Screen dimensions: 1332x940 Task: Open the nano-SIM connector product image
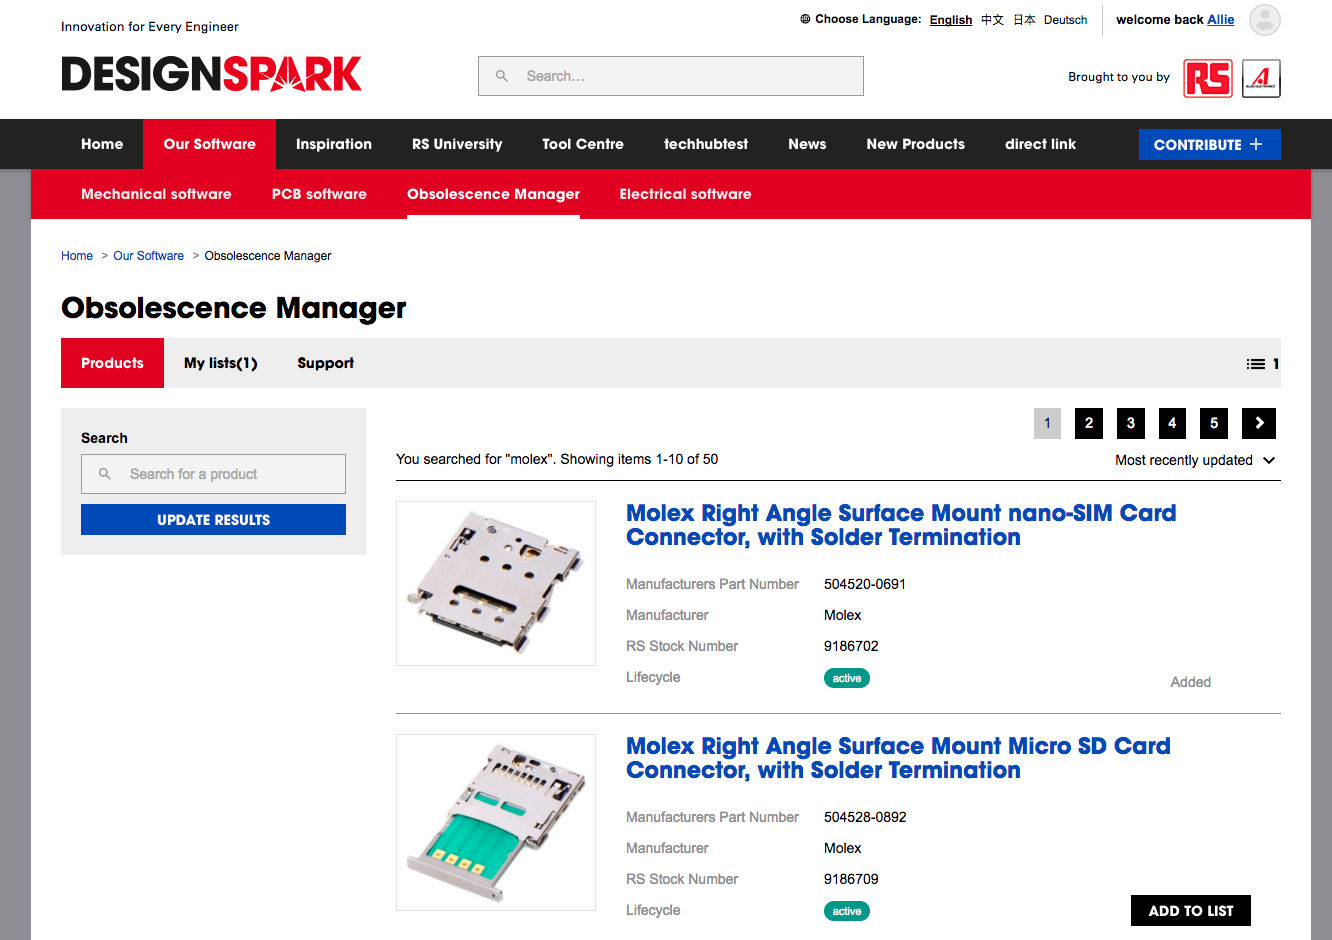(x=496, y=583)
